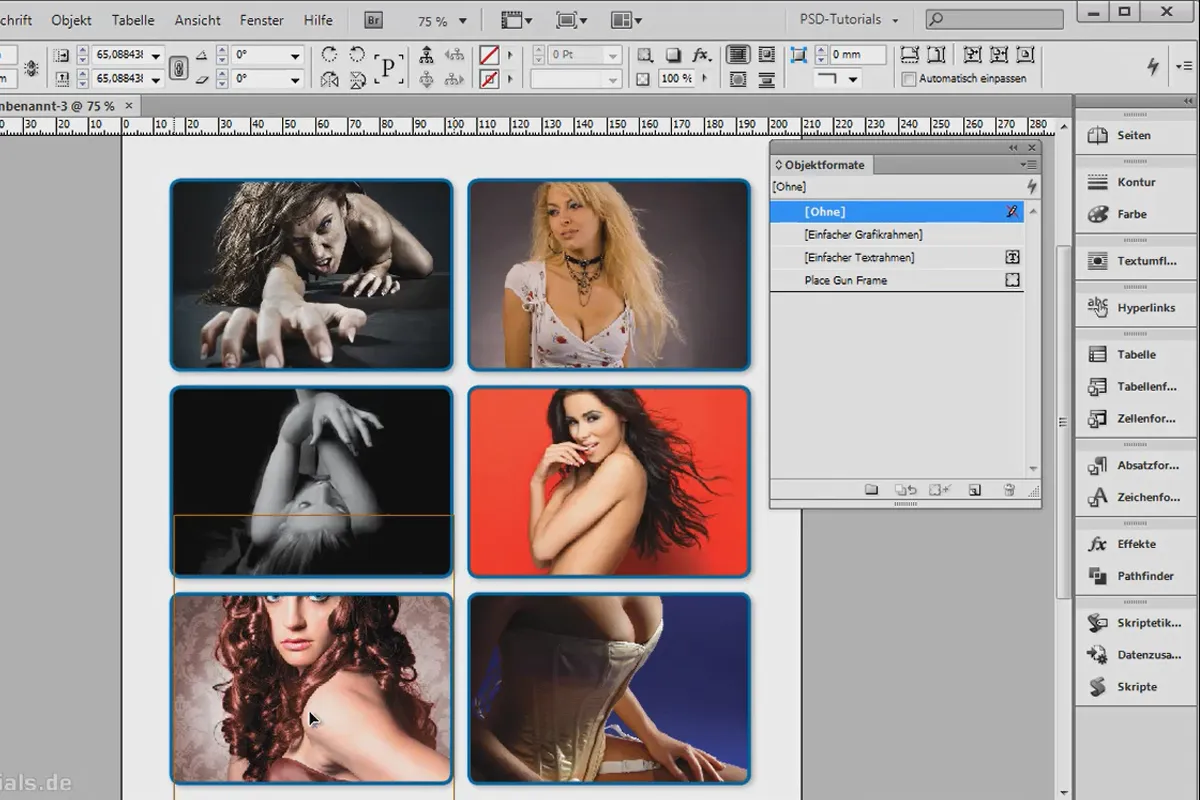Click the stroke color swatch in control bar
The width and height of the screenshot is (1200, 800).
pos(489,79)
